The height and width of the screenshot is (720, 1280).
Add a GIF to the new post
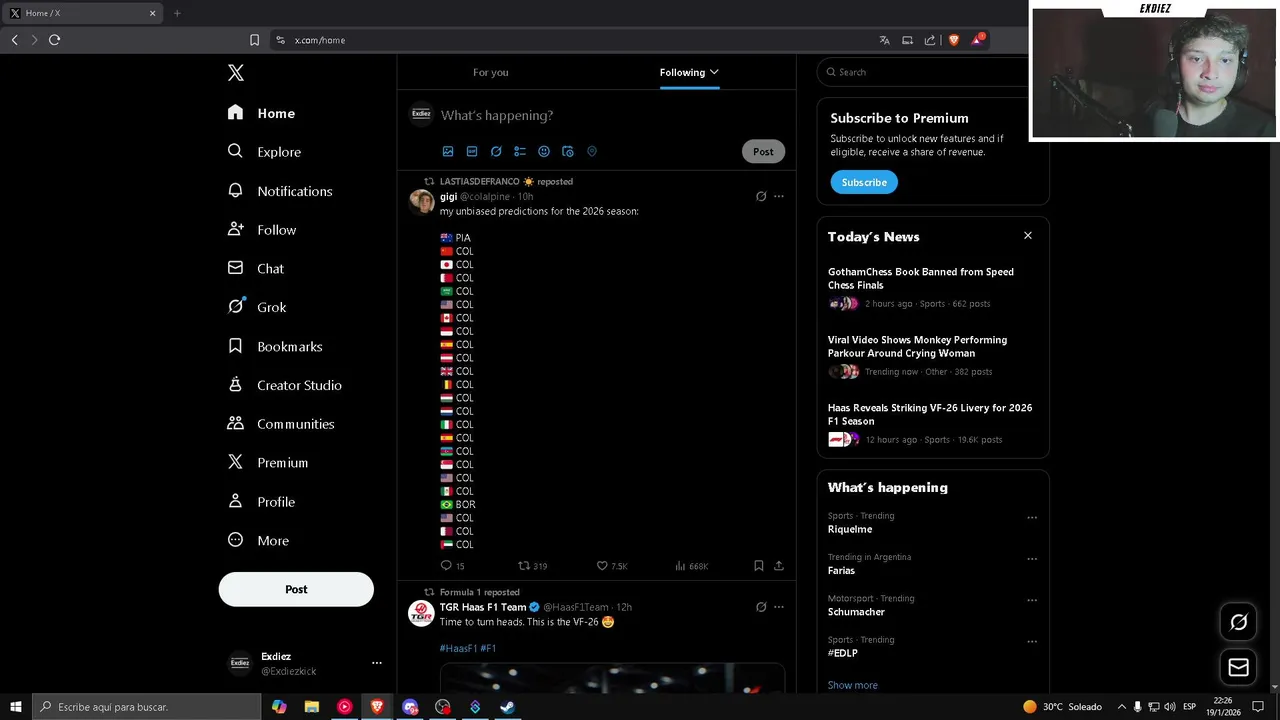[472, 152]
